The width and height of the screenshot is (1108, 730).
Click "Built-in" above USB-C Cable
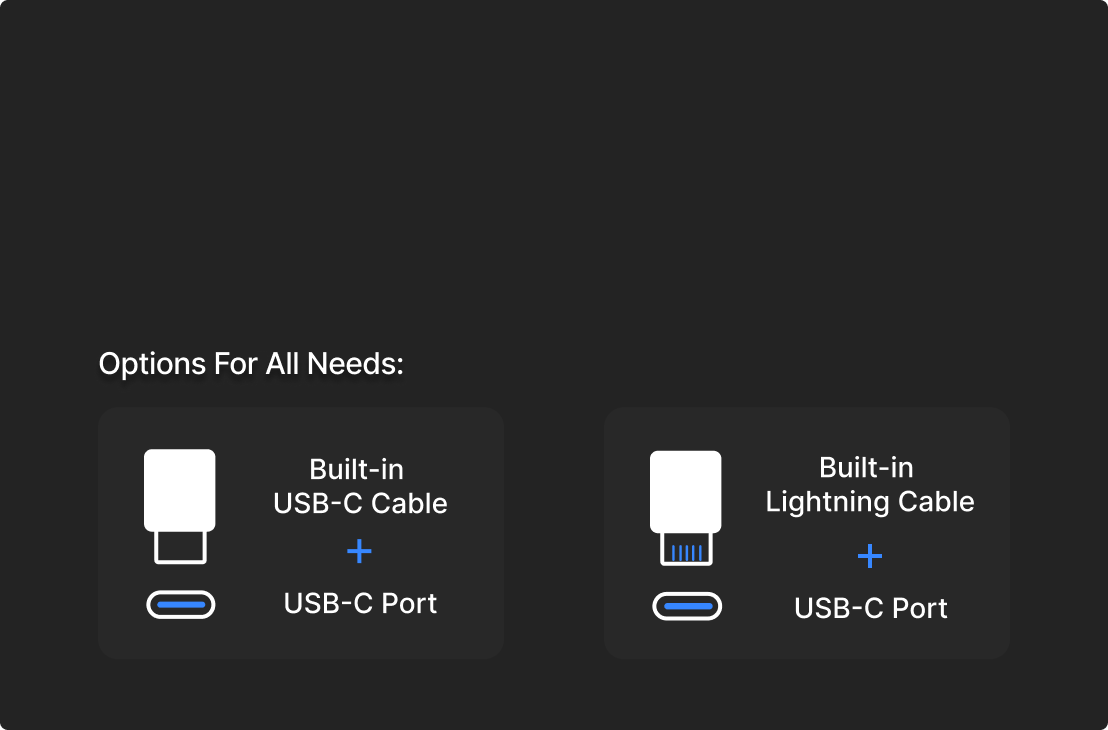click(x=357, y=469)
